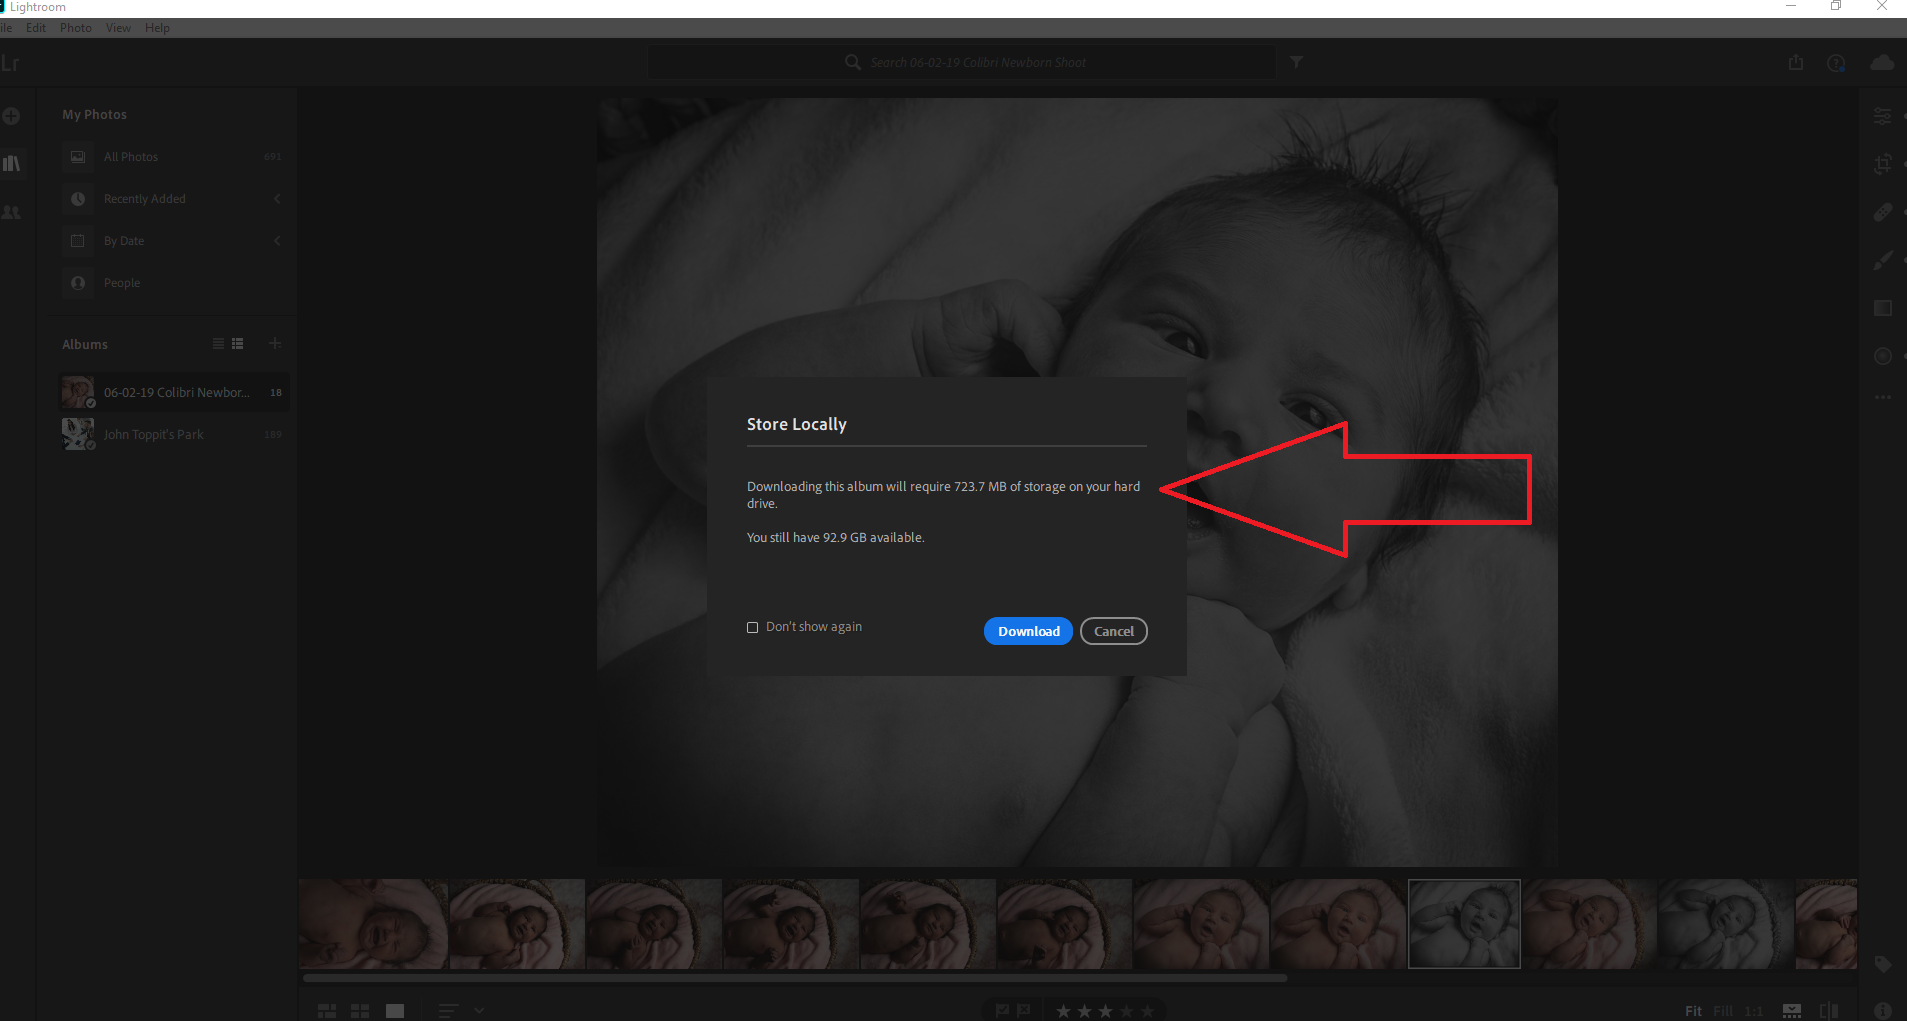The width and height of the screenshot is (1907, 1021).
Task: Switch Albums to list view icon
Action: pos(218,344)
